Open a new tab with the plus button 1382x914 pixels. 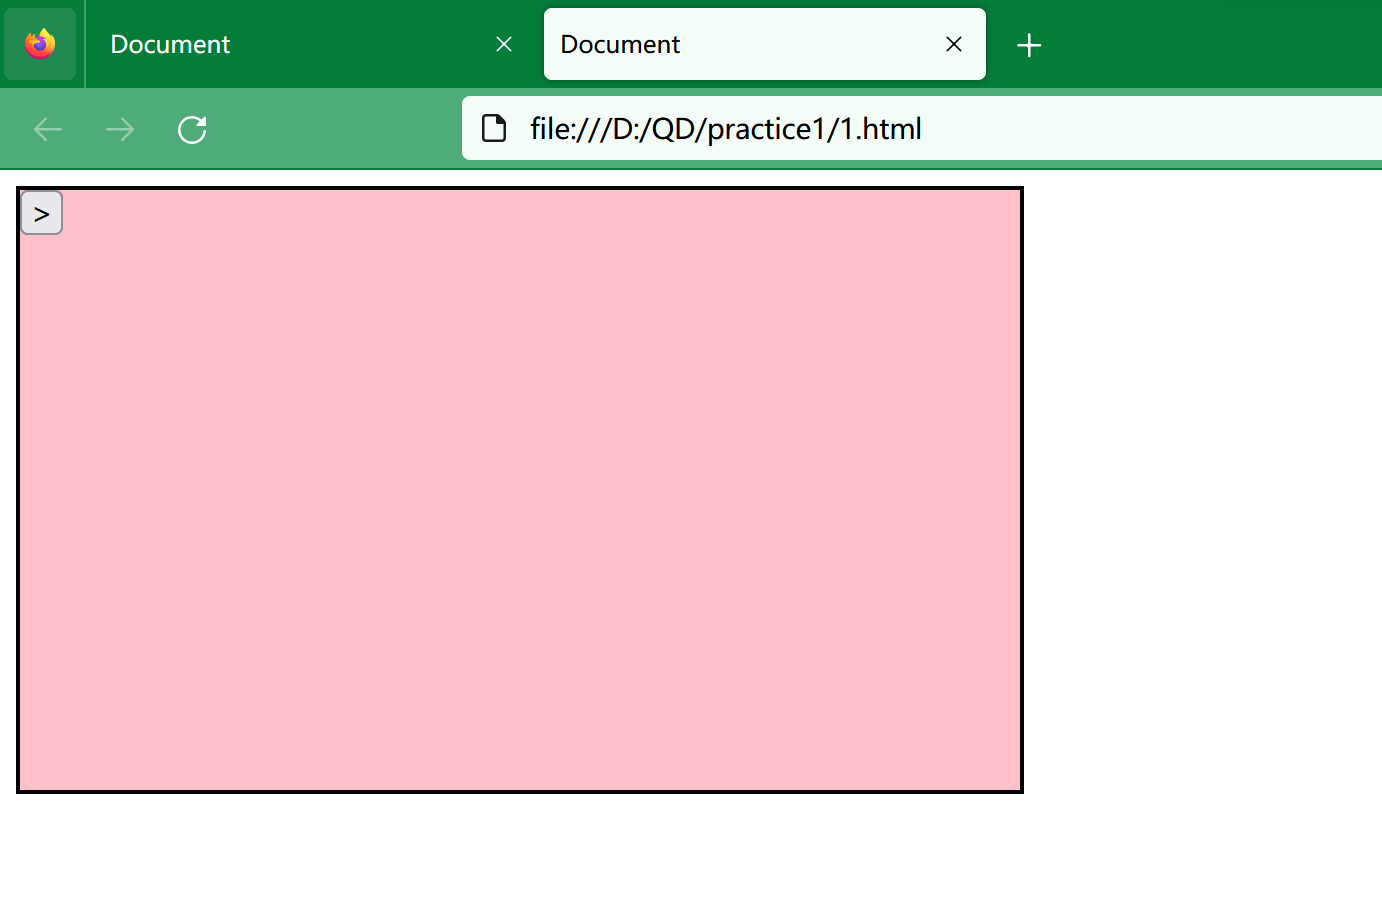[x=1029, y=45]
